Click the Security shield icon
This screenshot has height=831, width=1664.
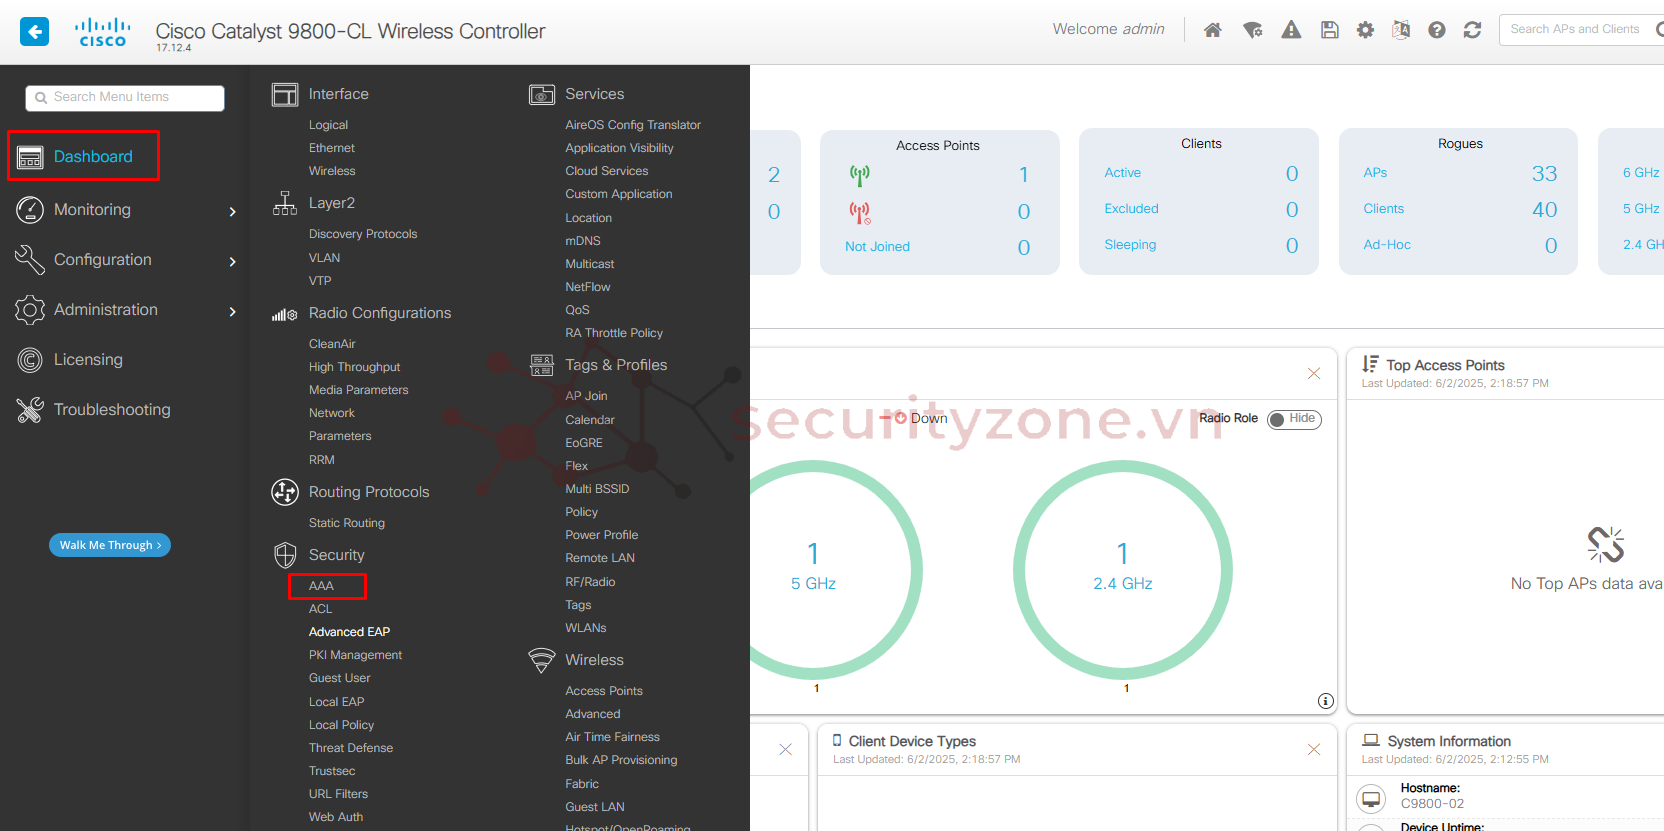(285, 555)
